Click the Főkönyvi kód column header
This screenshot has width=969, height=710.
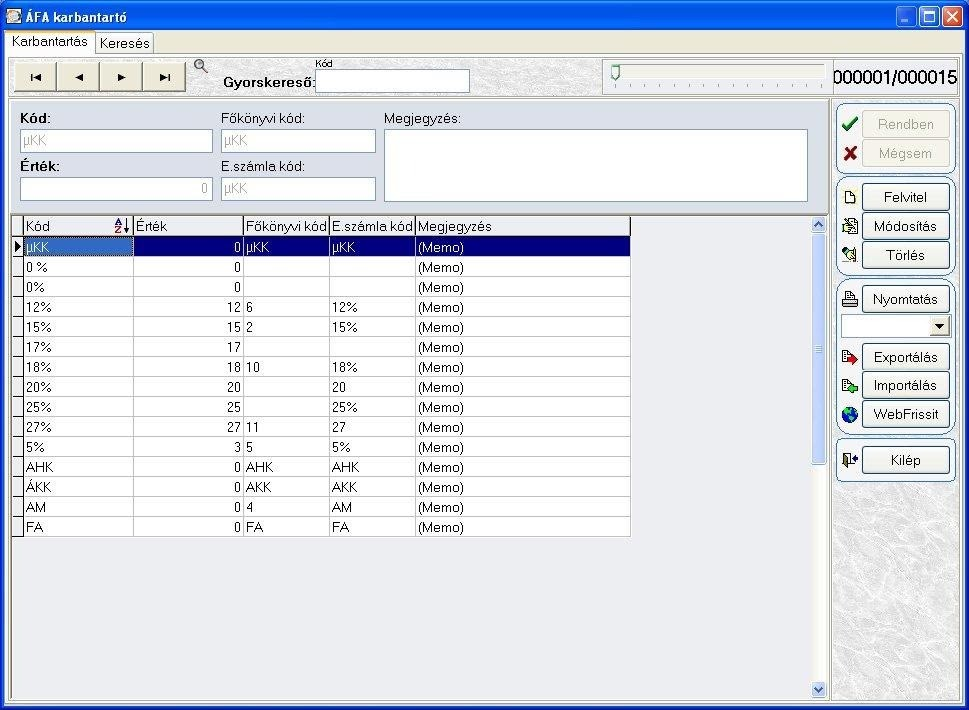pos(286,226)
